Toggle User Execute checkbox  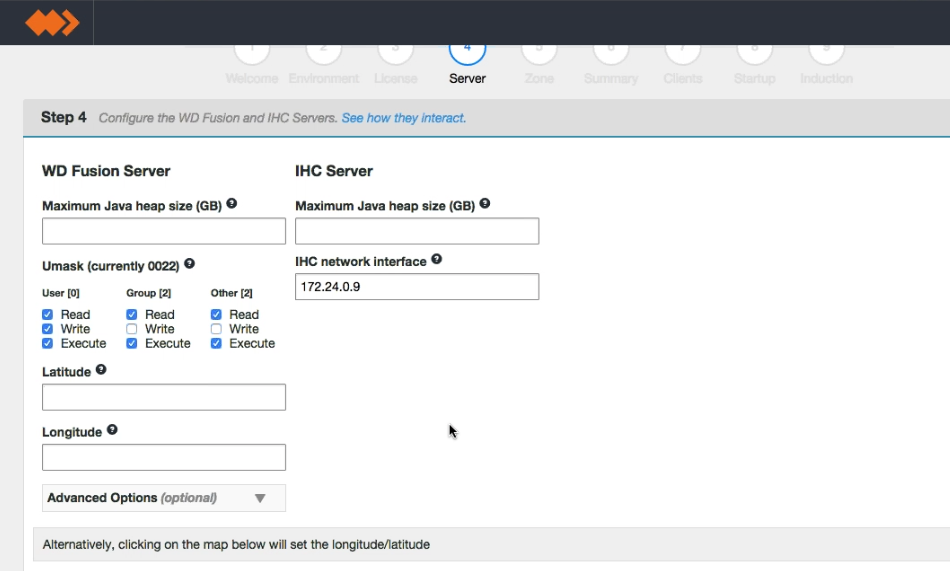click(47, 344)
